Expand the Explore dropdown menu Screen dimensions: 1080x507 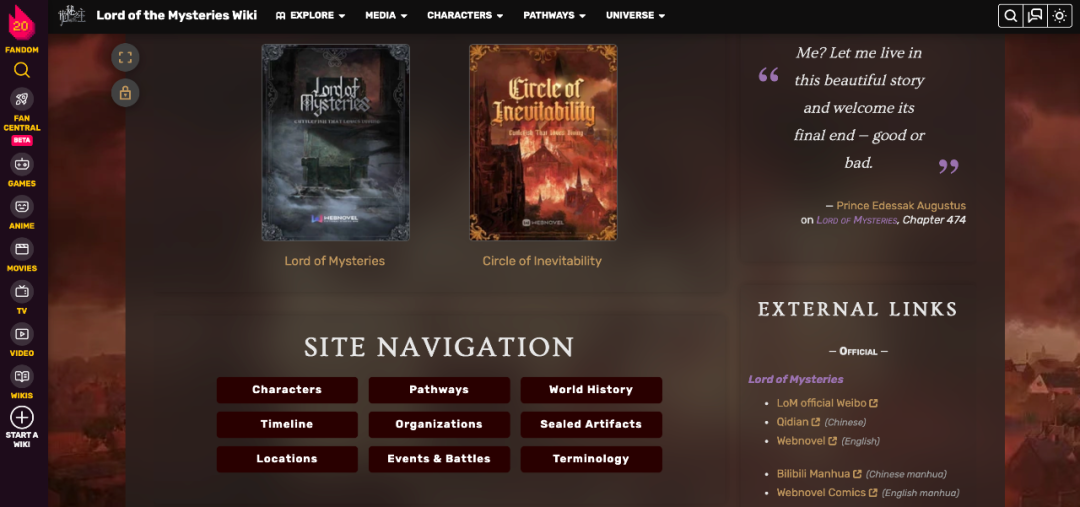point(310,15)
